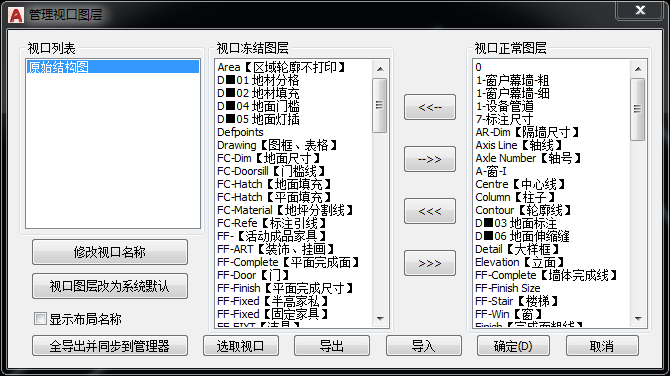670x376 pixels.
Task: Select Contour【轮廓线】 layer
Action: coord(524,210)
